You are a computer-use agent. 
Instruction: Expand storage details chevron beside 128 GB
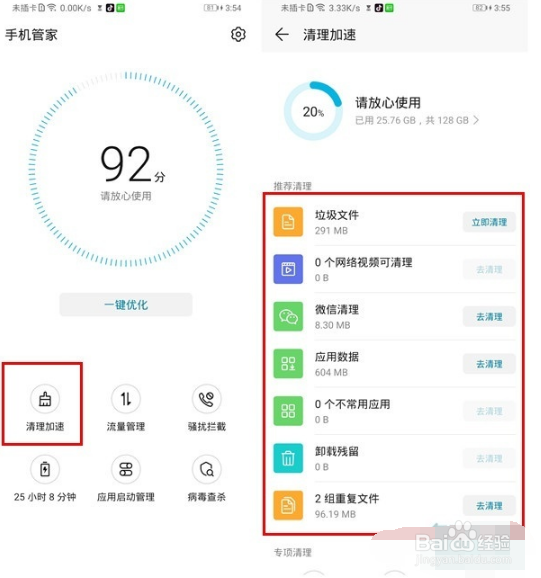(476, 120)
